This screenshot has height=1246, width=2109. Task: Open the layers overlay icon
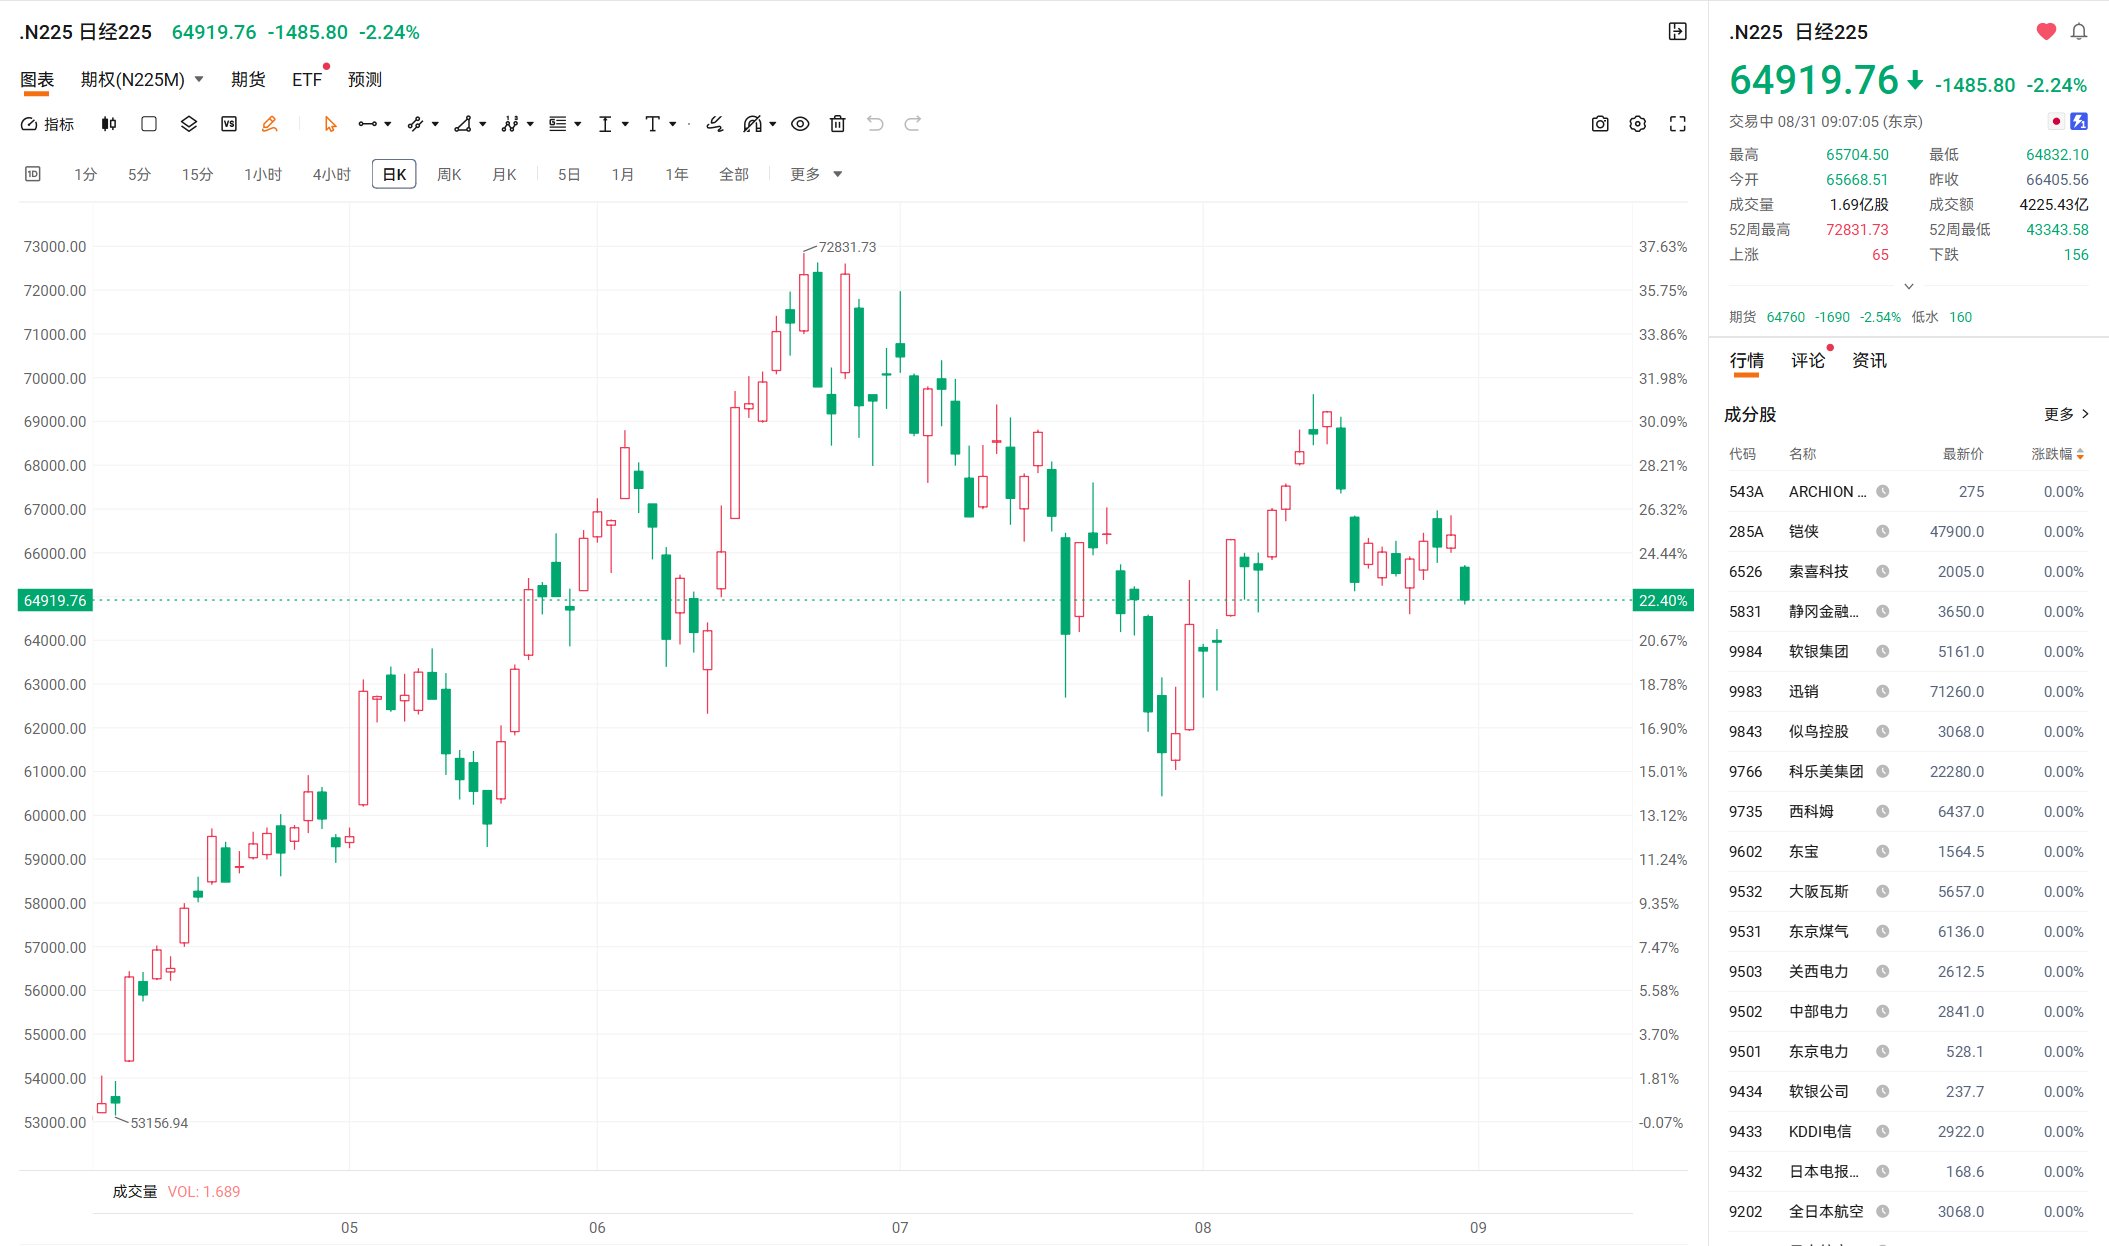pos(189,124)
